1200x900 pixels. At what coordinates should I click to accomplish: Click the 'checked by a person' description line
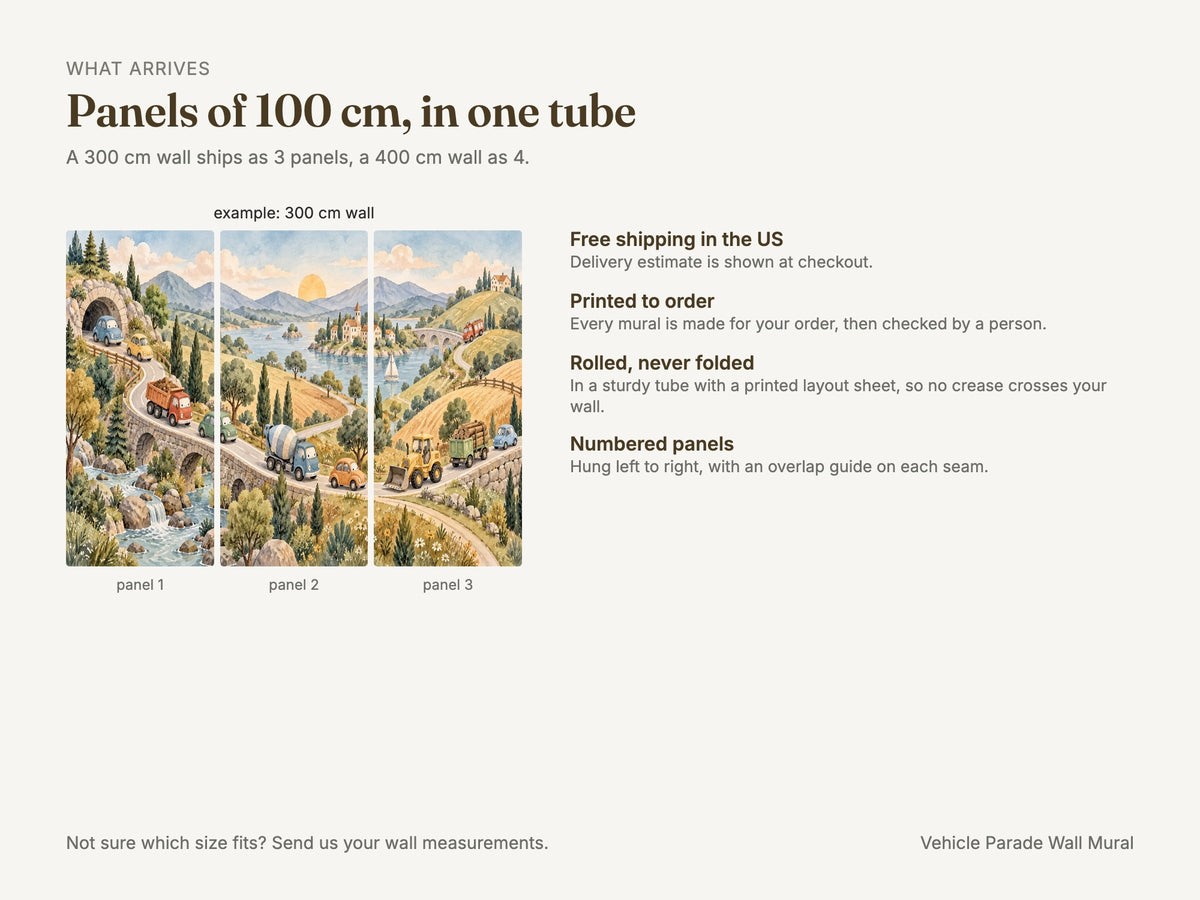point(808,324)
